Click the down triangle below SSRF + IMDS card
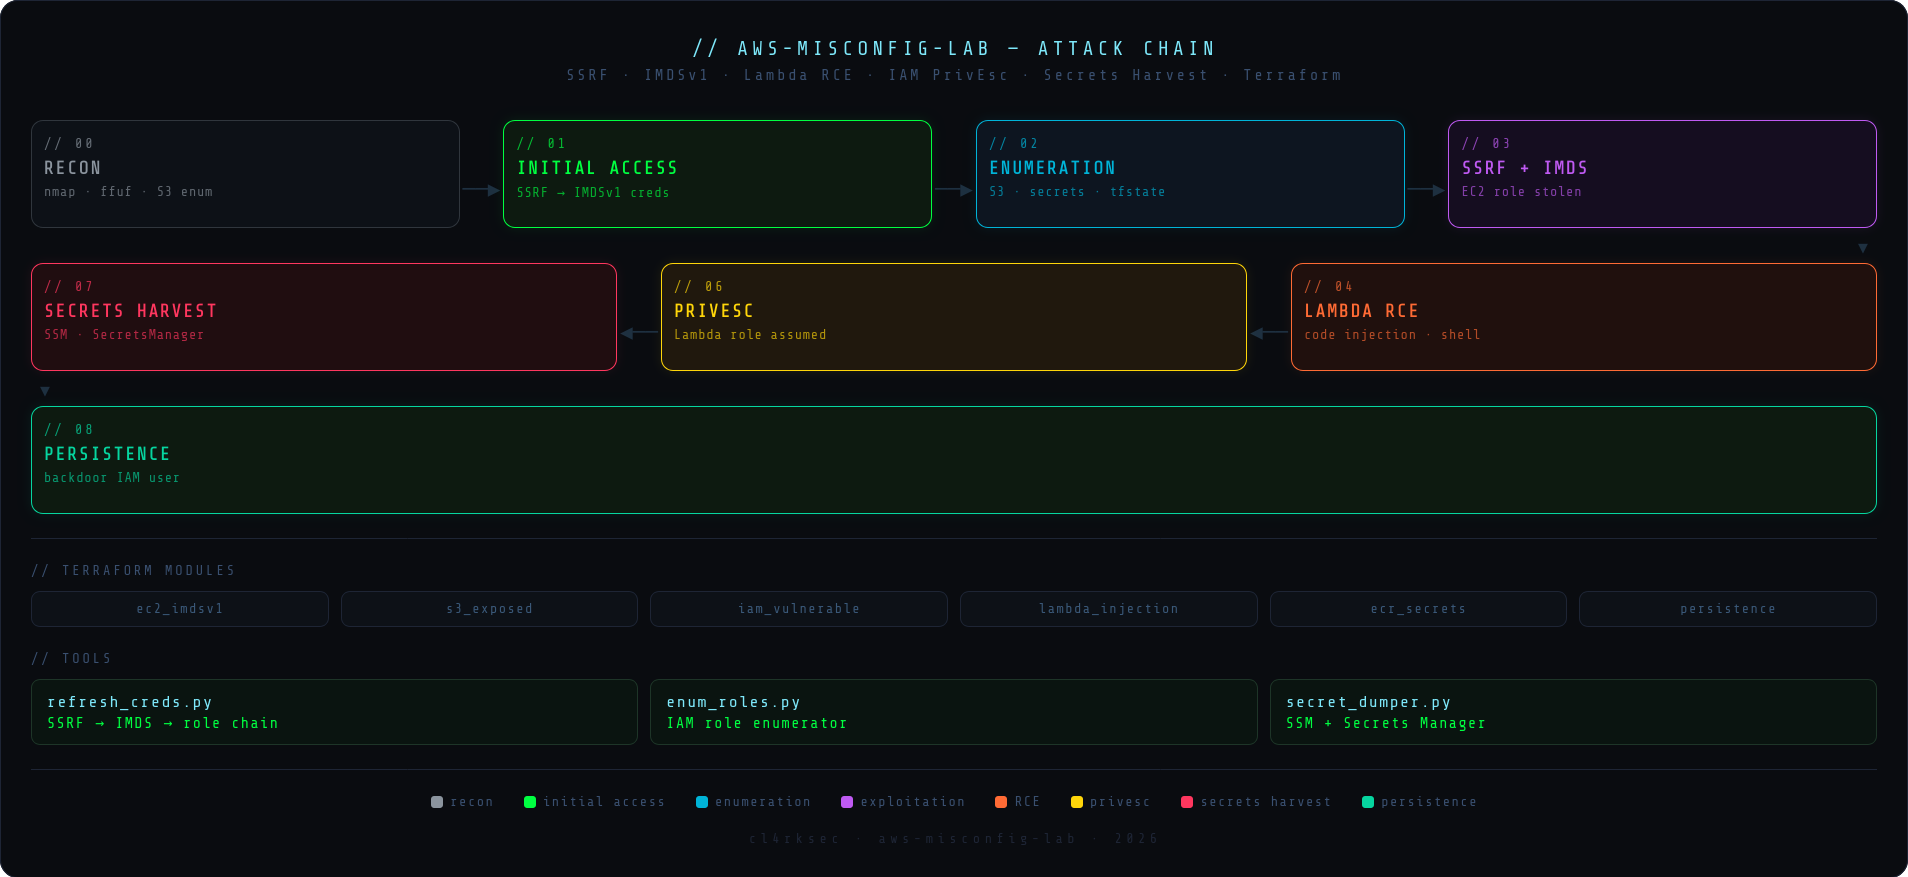Viewport: 1908px width, 877px height. [1863, 248]
